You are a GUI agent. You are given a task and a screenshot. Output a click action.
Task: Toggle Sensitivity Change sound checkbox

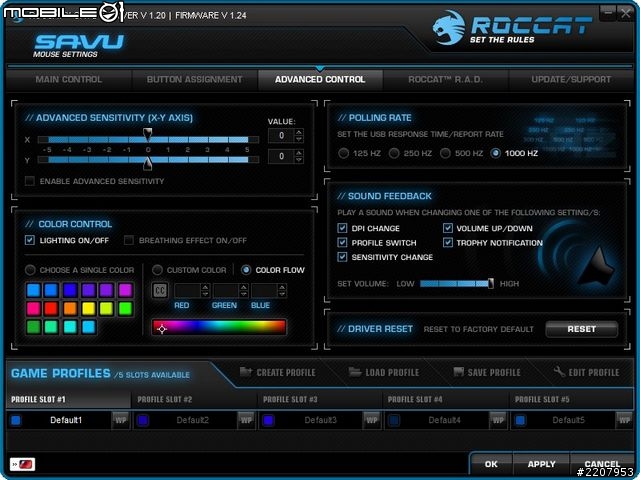342,257
